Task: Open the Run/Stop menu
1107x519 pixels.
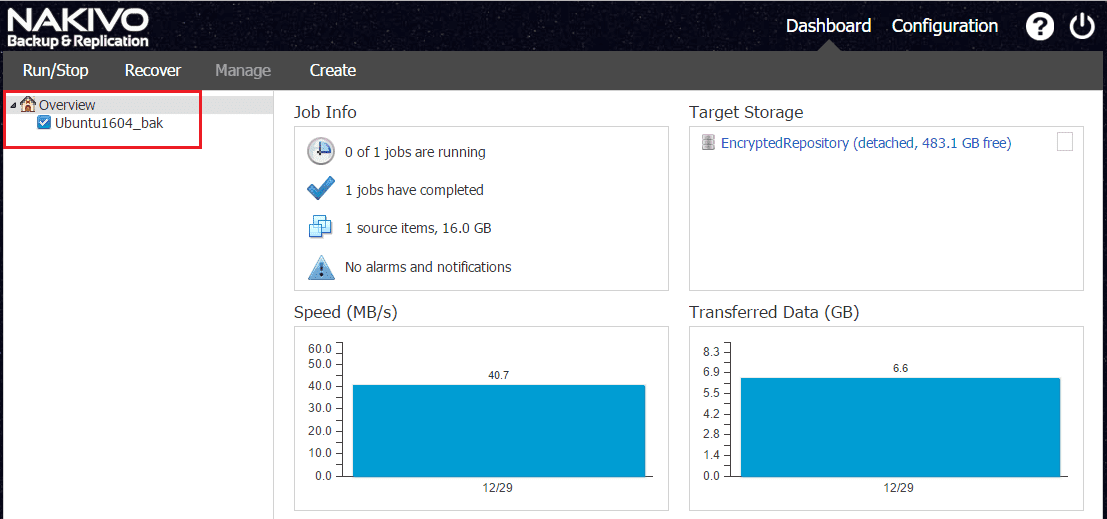Action: (x=56, y=70)
